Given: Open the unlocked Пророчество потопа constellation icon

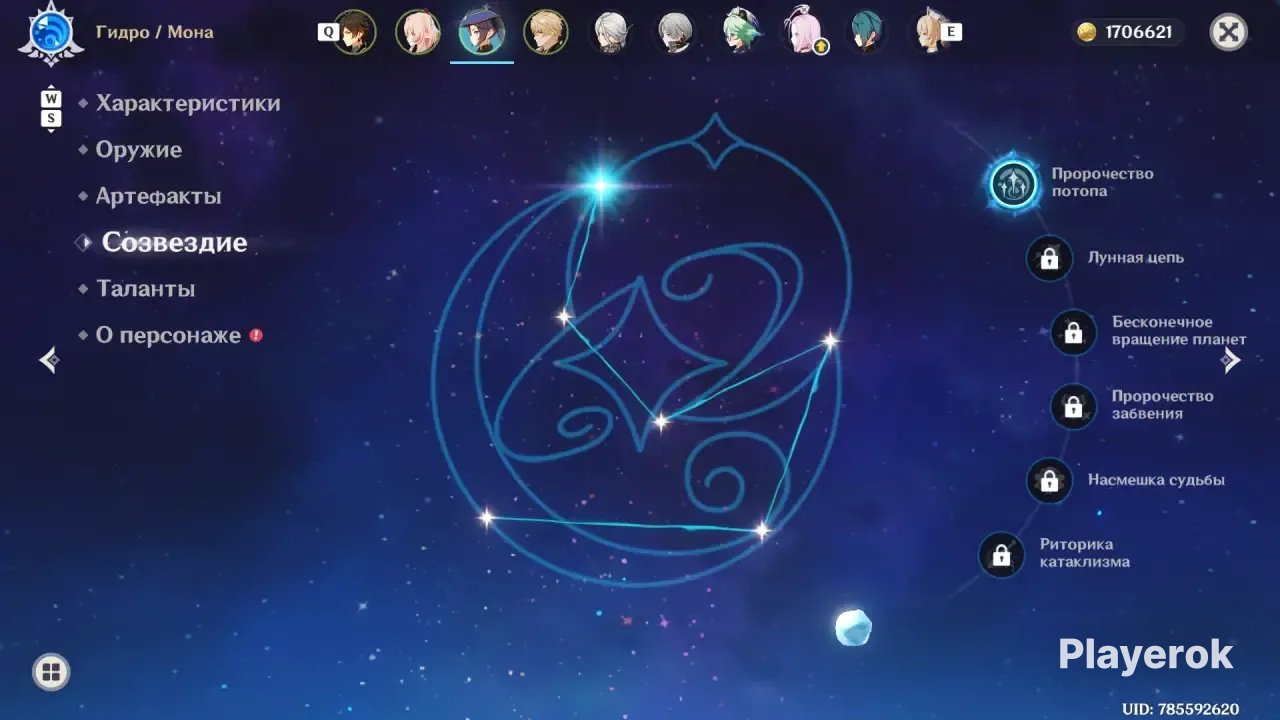Looking at the screenshot, I should pos(1015,183).
